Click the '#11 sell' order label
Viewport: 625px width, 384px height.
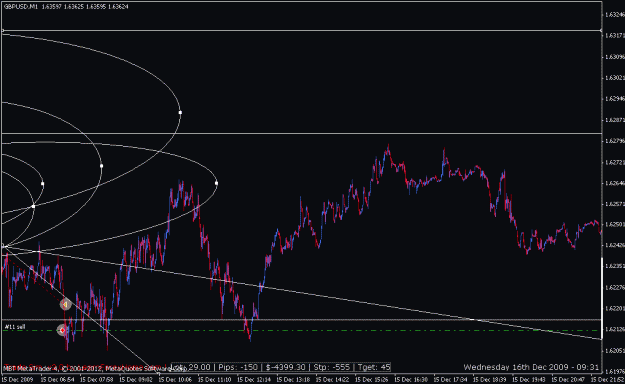point(15,327)
